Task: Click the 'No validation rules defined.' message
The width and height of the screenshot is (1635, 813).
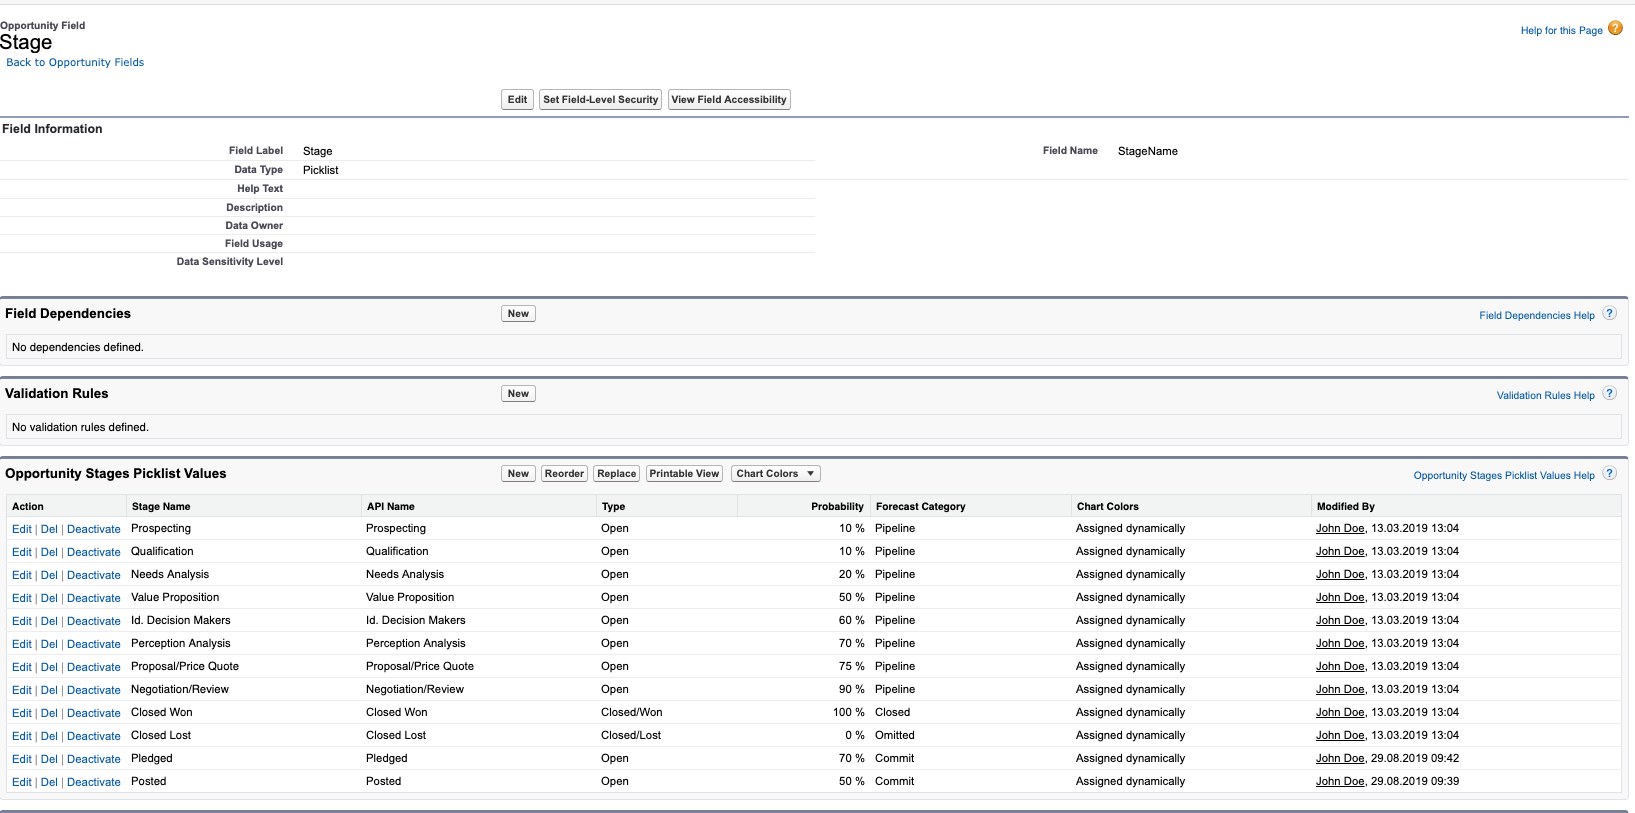Action: click(x=80, y=427)
